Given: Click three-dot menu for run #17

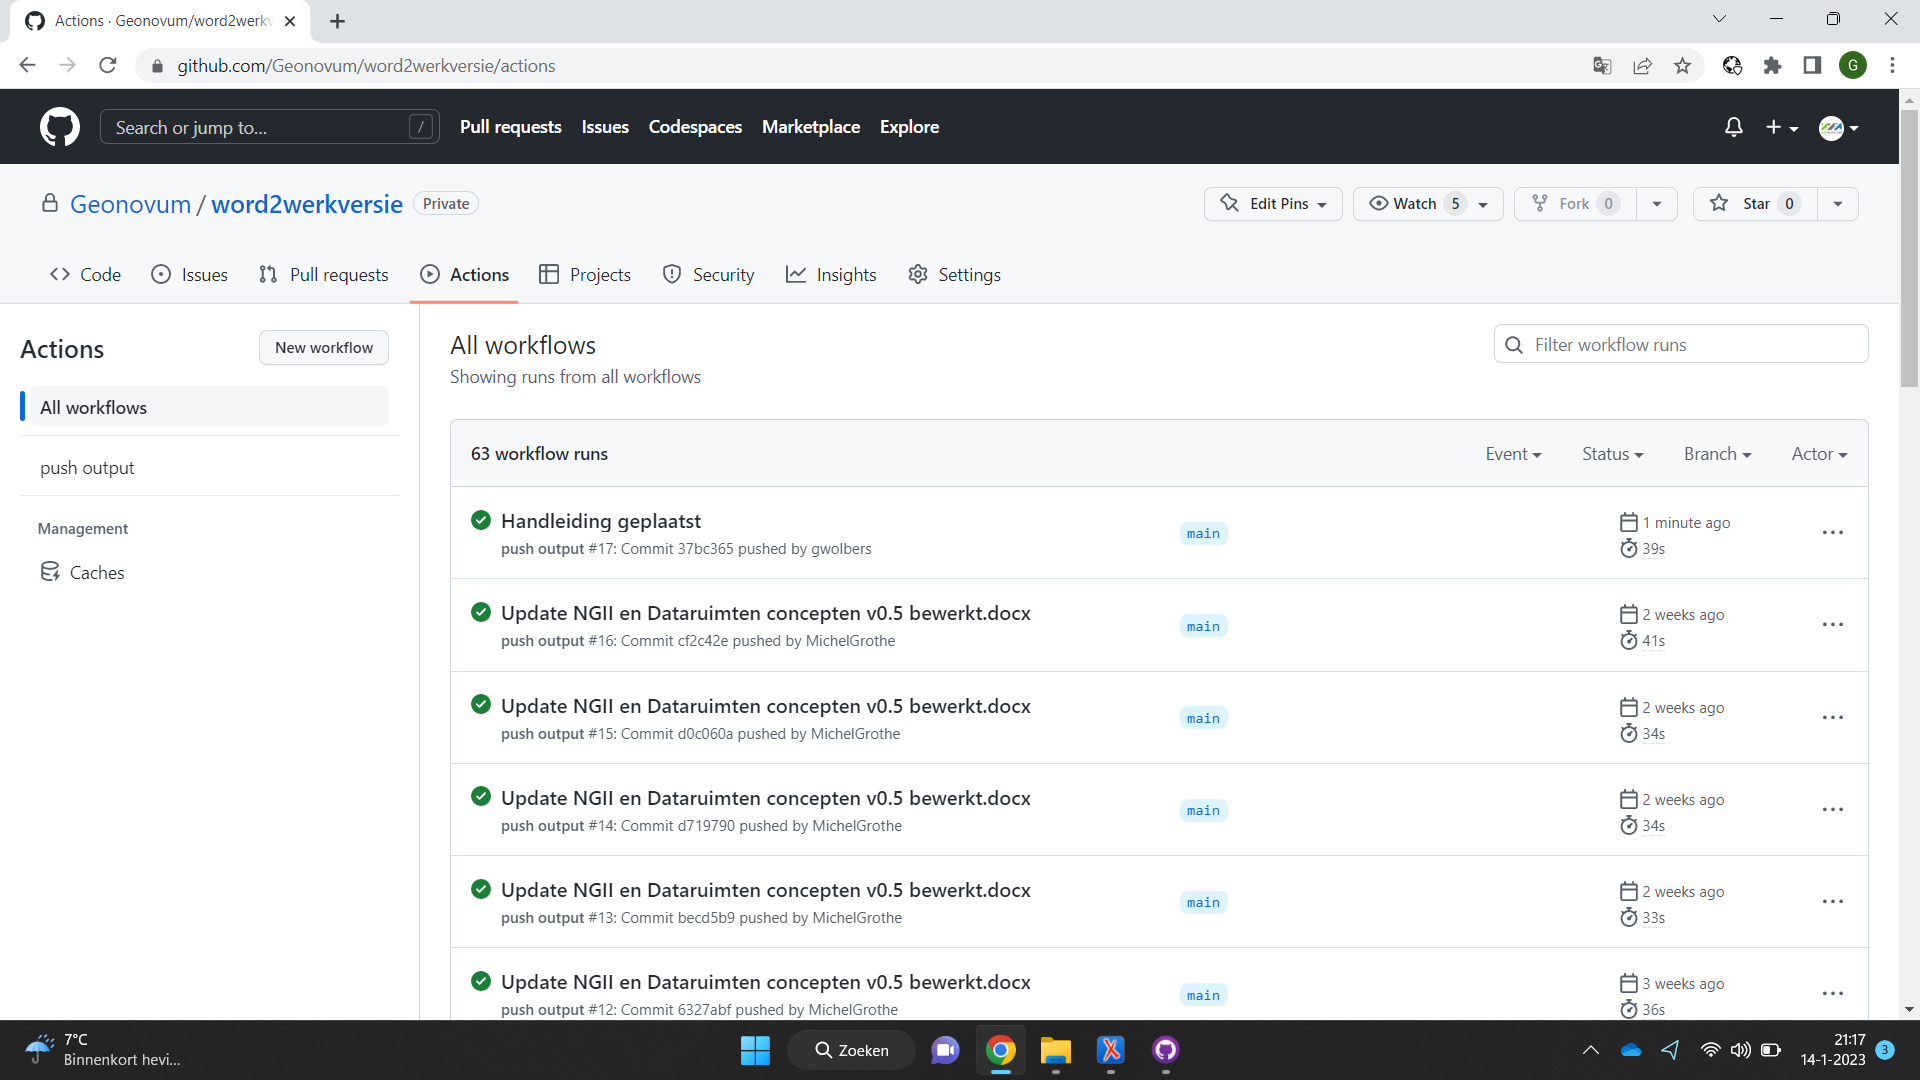Looking at the screenshot, I should tap(1832, 533).
